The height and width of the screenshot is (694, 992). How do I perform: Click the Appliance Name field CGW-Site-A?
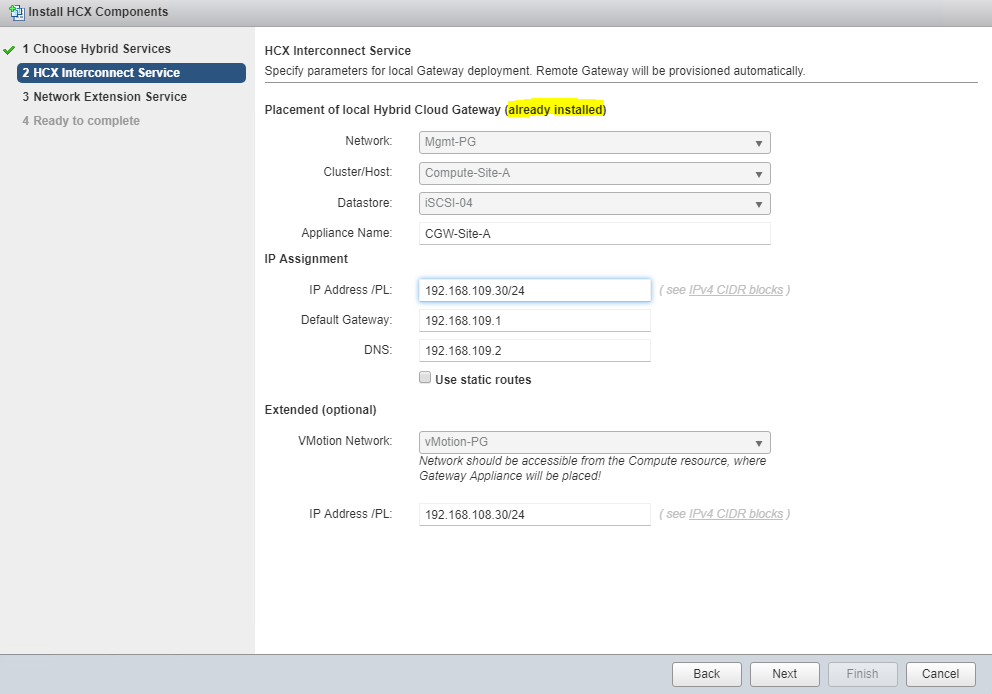pos(594,233)
